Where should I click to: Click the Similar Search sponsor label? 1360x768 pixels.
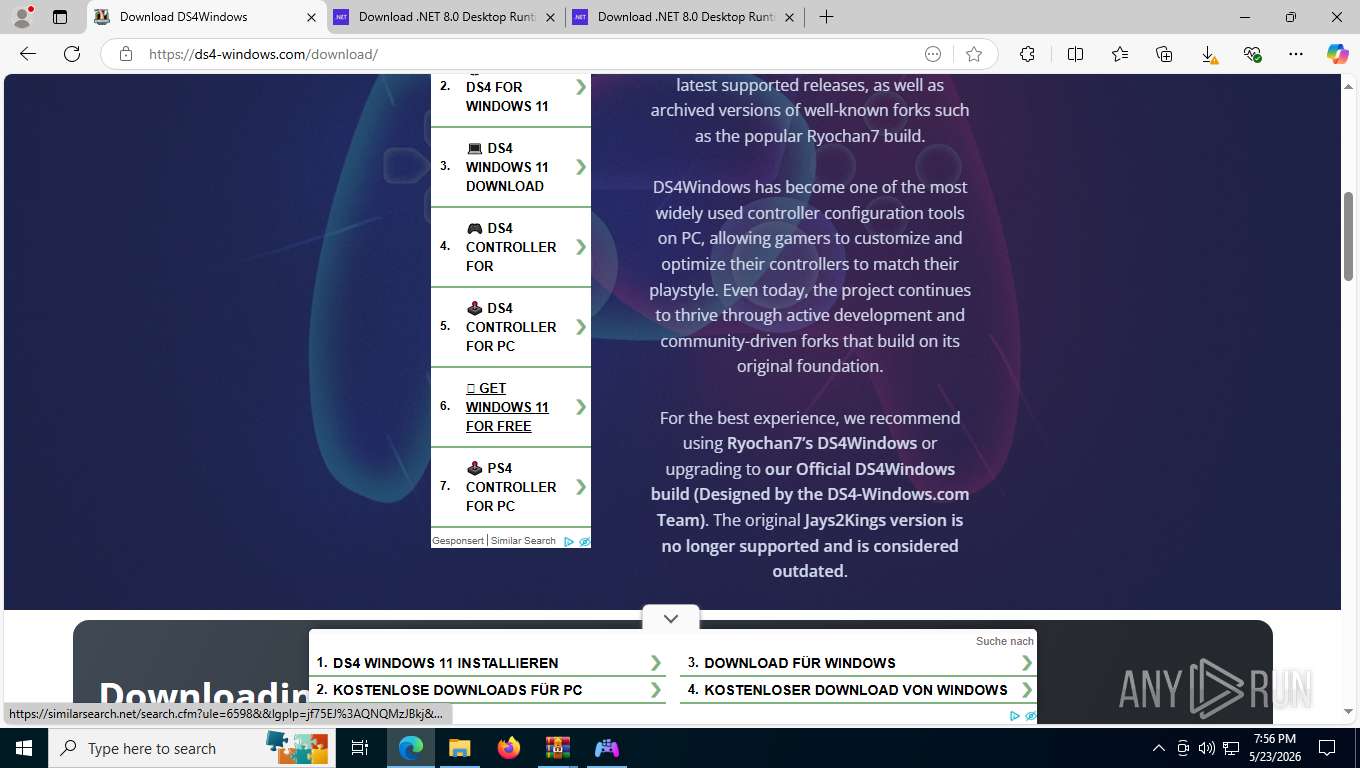[x=523, y=541]
